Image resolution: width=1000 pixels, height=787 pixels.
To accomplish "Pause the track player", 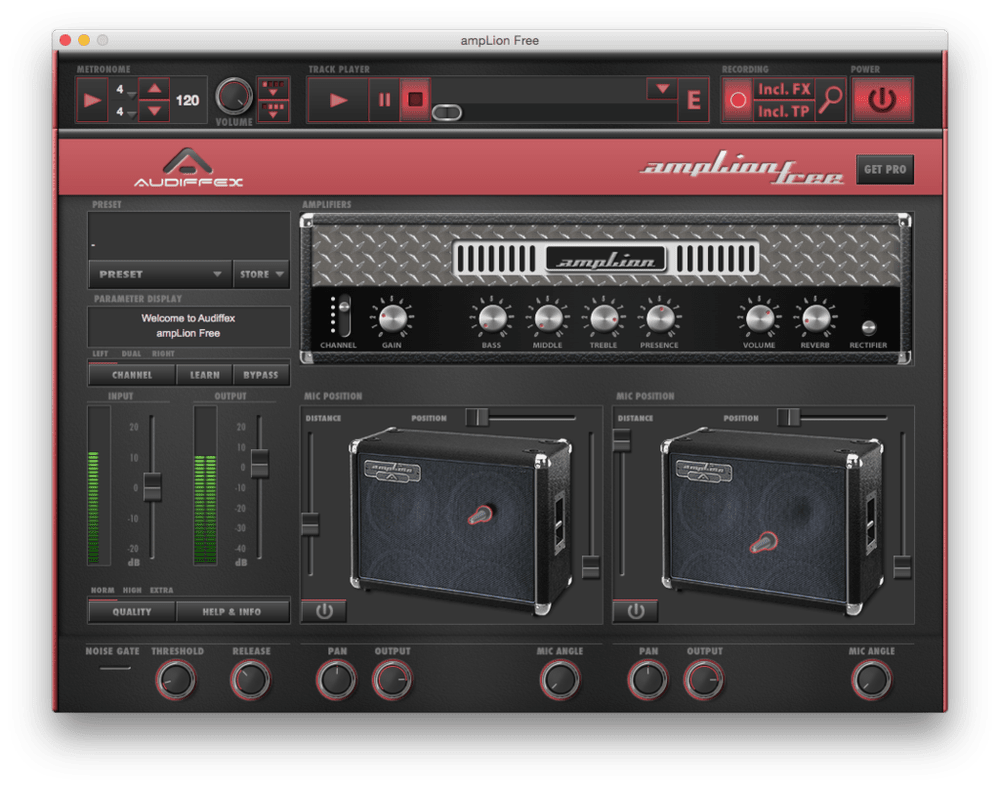I will (x=385, y=101).
